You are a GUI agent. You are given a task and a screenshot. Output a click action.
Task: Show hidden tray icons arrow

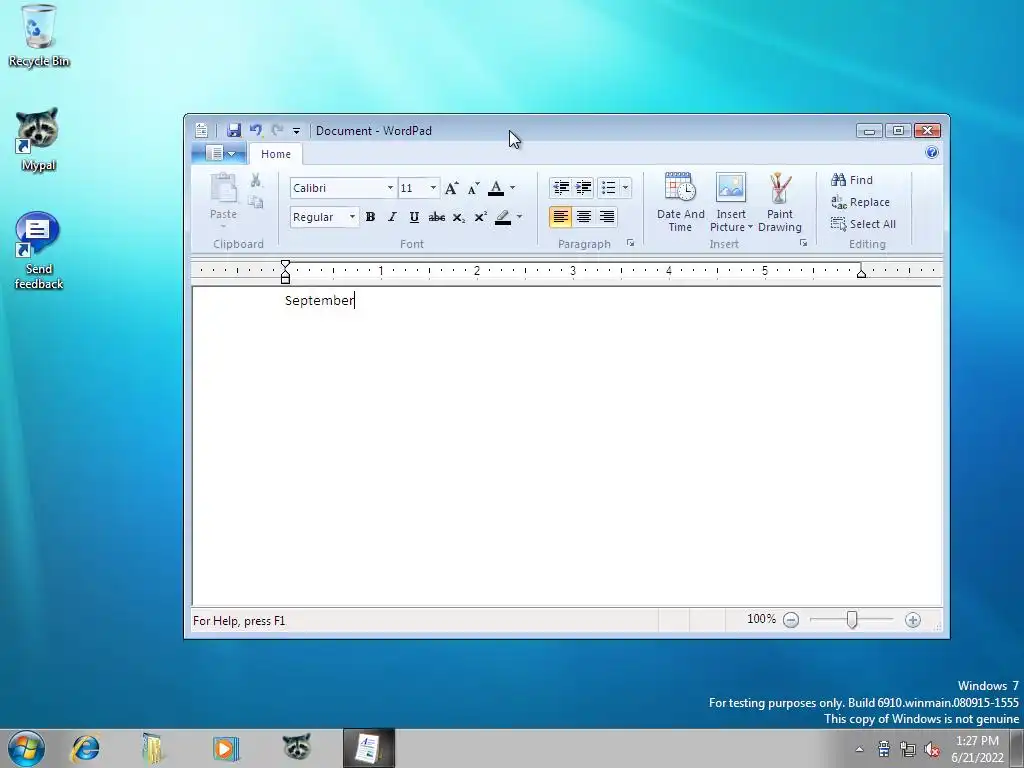click(x=859, y=749)
